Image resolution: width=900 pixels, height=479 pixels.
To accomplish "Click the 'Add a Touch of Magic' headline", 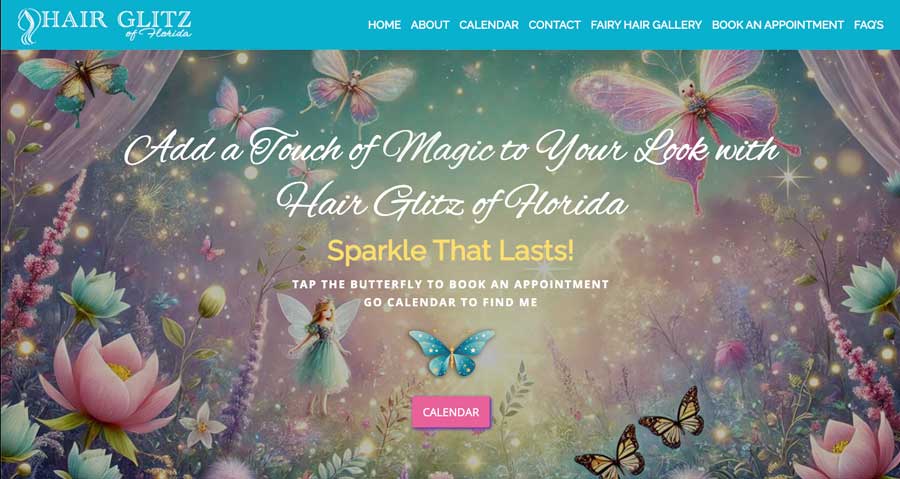I will 451,173.
